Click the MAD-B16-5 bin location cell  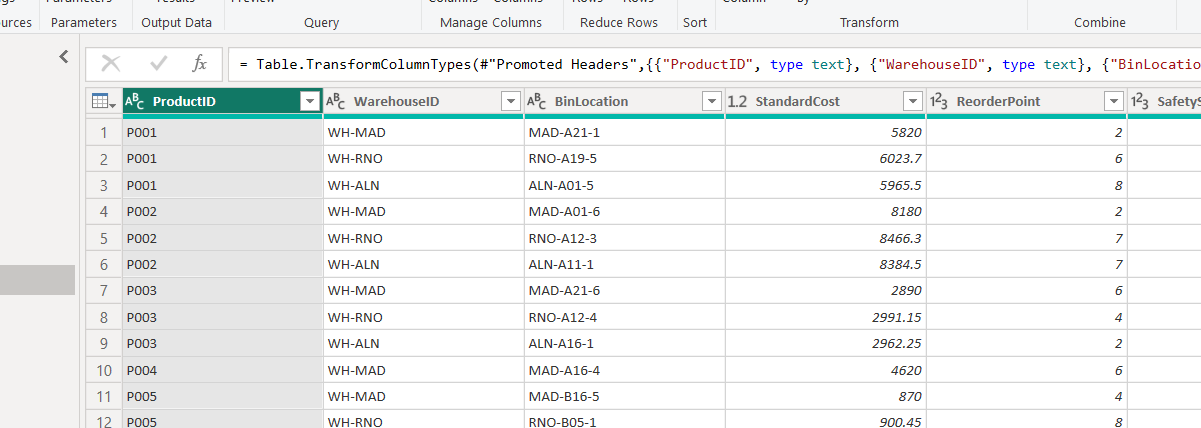[624, 396]
